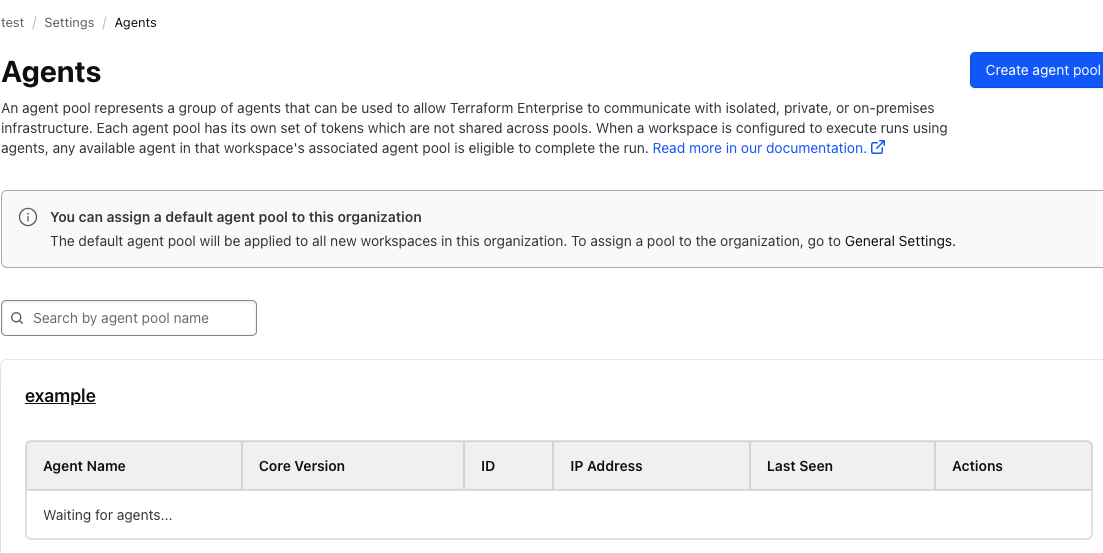Open the external link icon after documentation
Screen dimensions: 1103x553
point(878,148)
